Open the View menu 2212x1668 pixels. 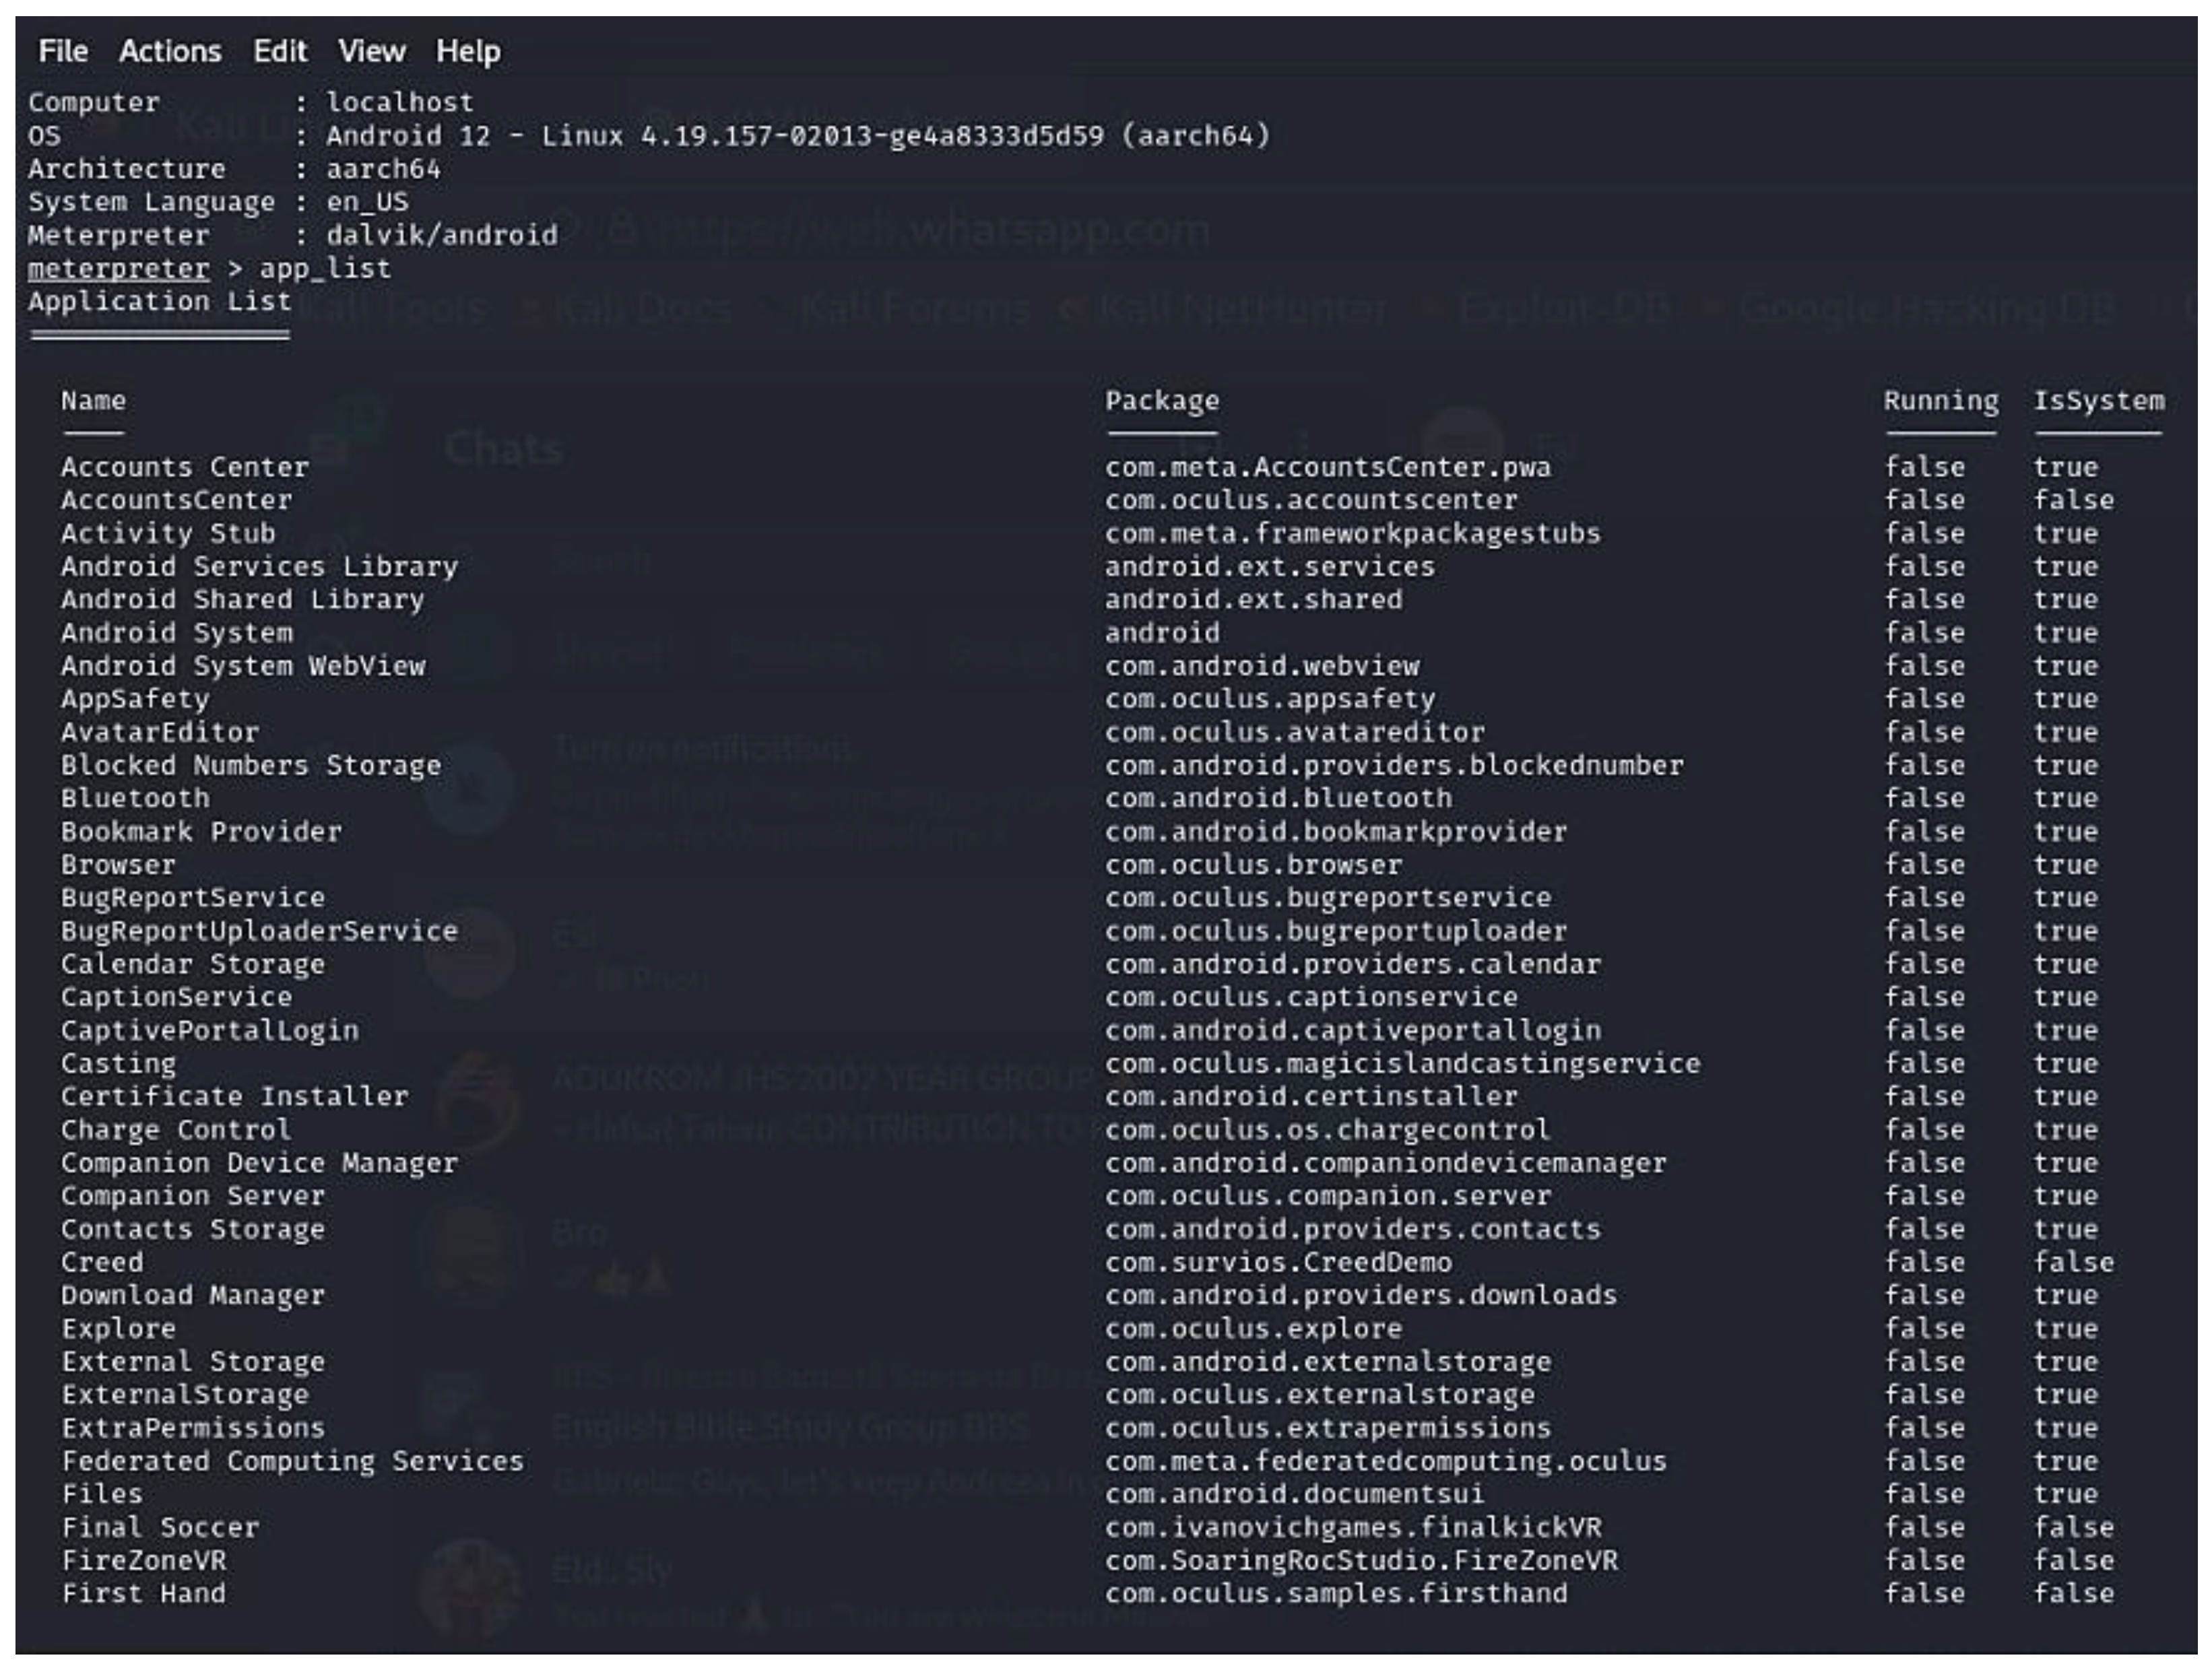[371, 51]
